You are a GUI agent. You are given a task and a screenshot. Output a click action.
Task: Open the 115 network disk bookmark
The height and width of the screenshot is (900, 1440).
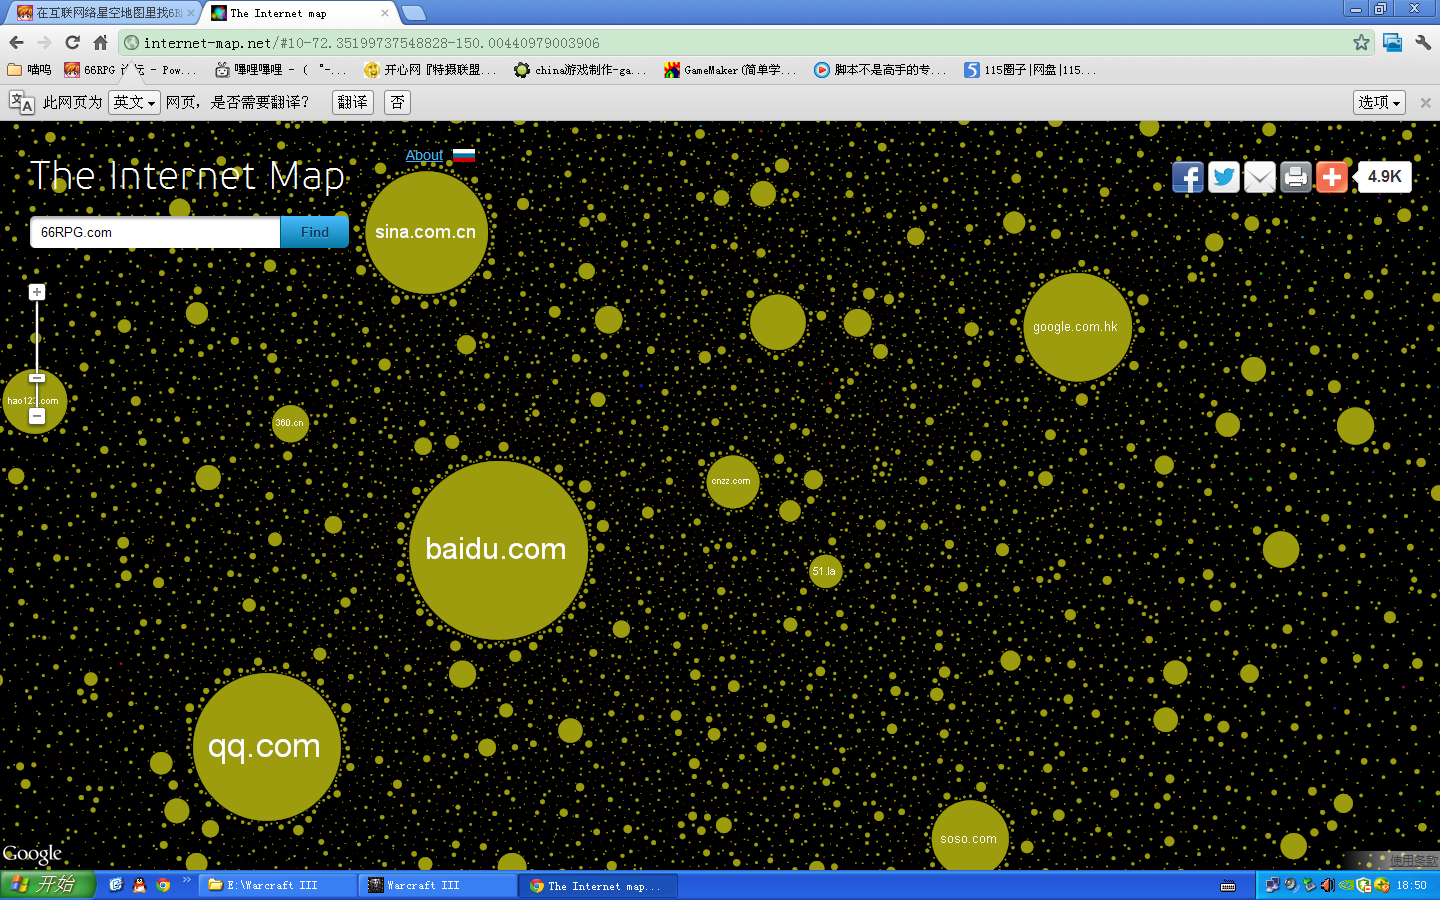coord(1030,70)
